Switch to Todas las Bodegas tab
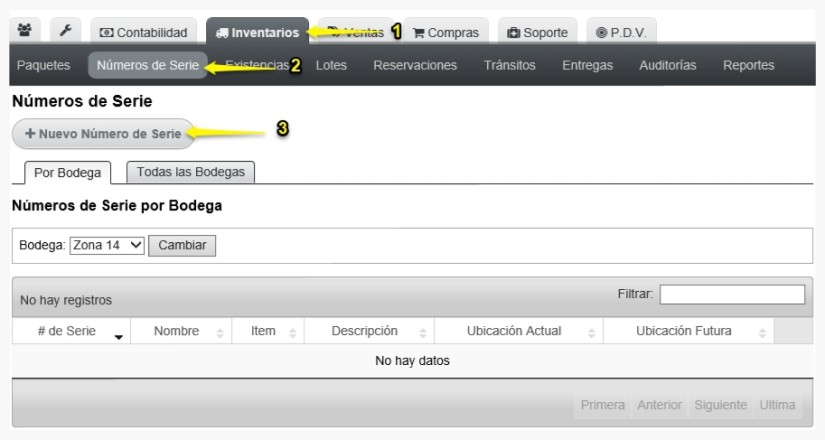Screen dimensions: 825x440 coord(190,172)
